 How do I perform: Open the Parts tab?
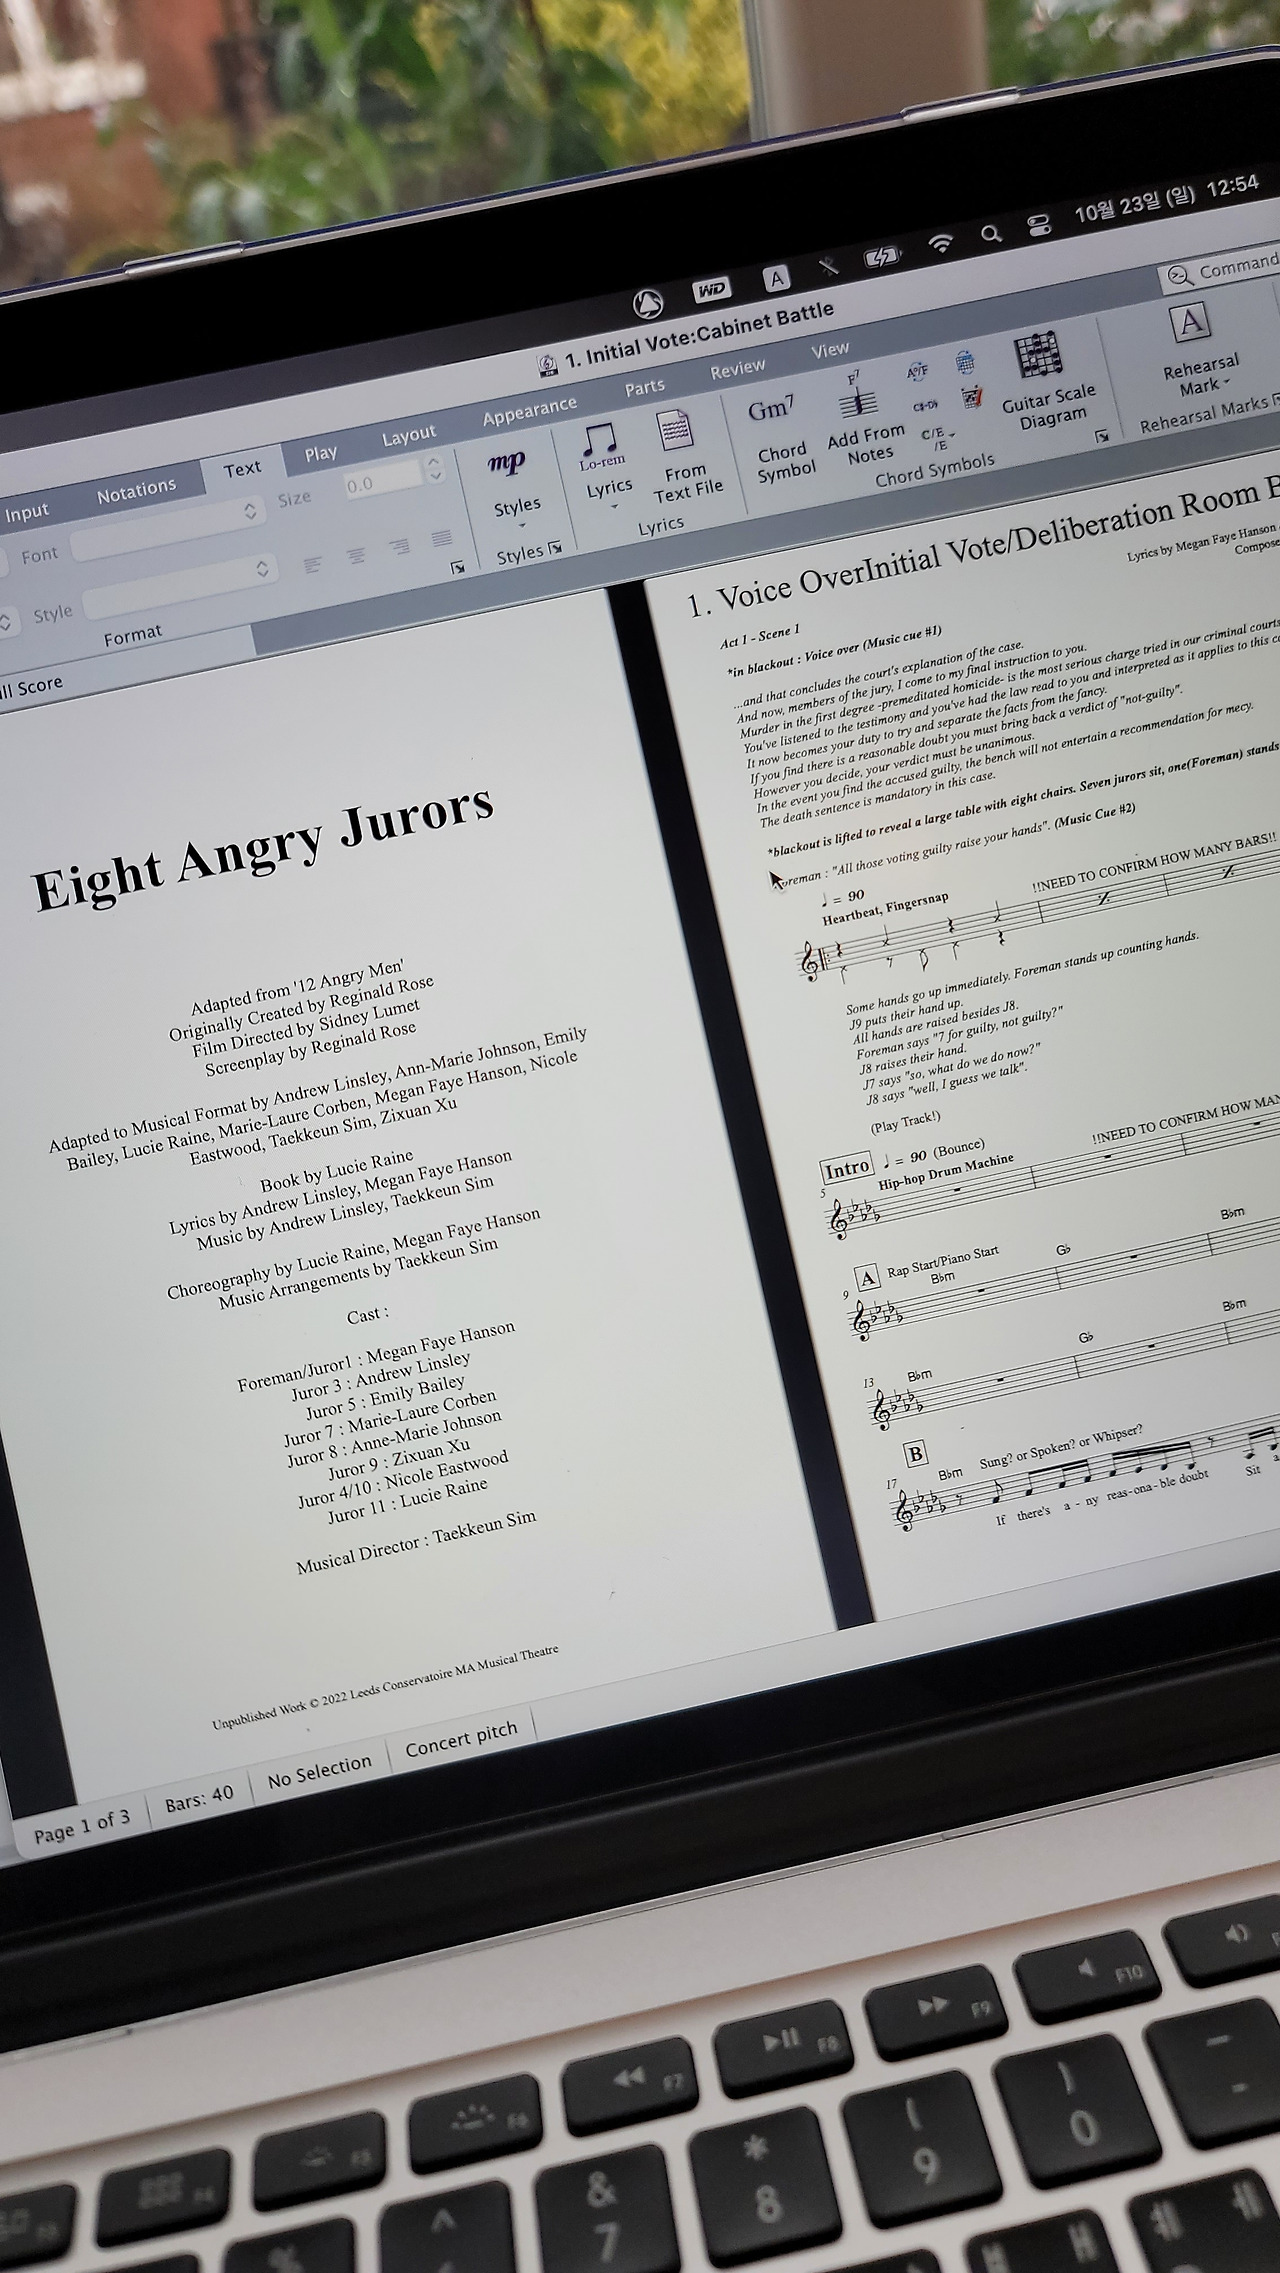click(x=644, y=387)
